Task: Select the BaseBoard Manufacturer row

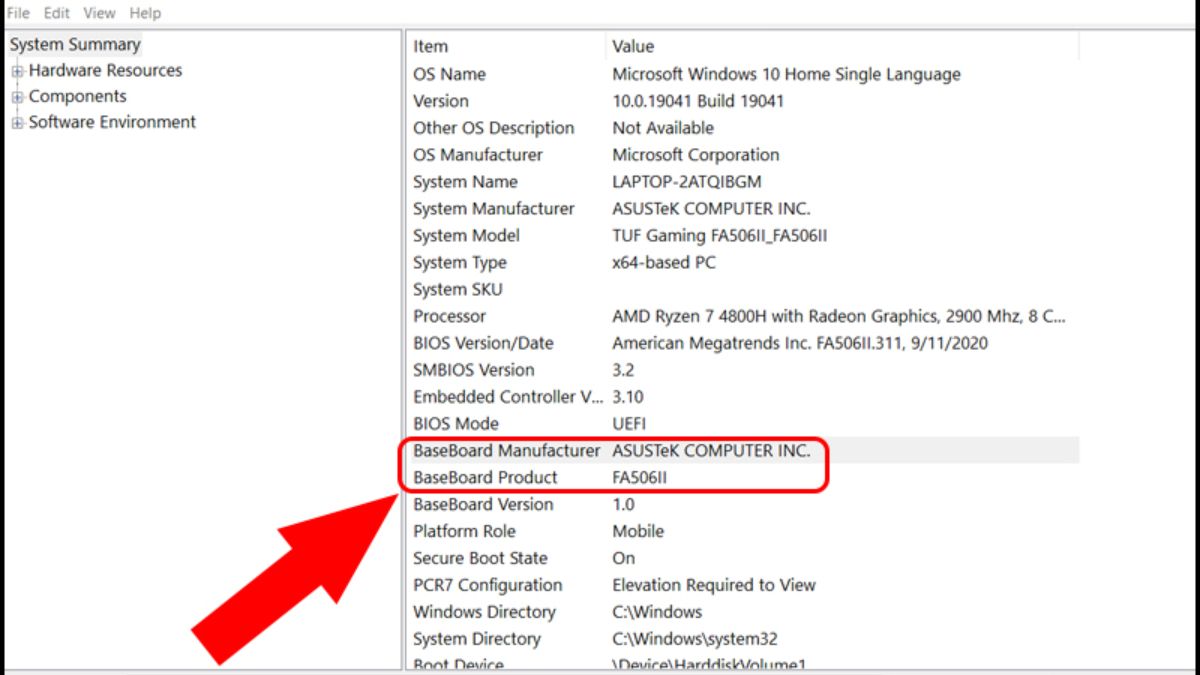Action: tap(743, 451)
